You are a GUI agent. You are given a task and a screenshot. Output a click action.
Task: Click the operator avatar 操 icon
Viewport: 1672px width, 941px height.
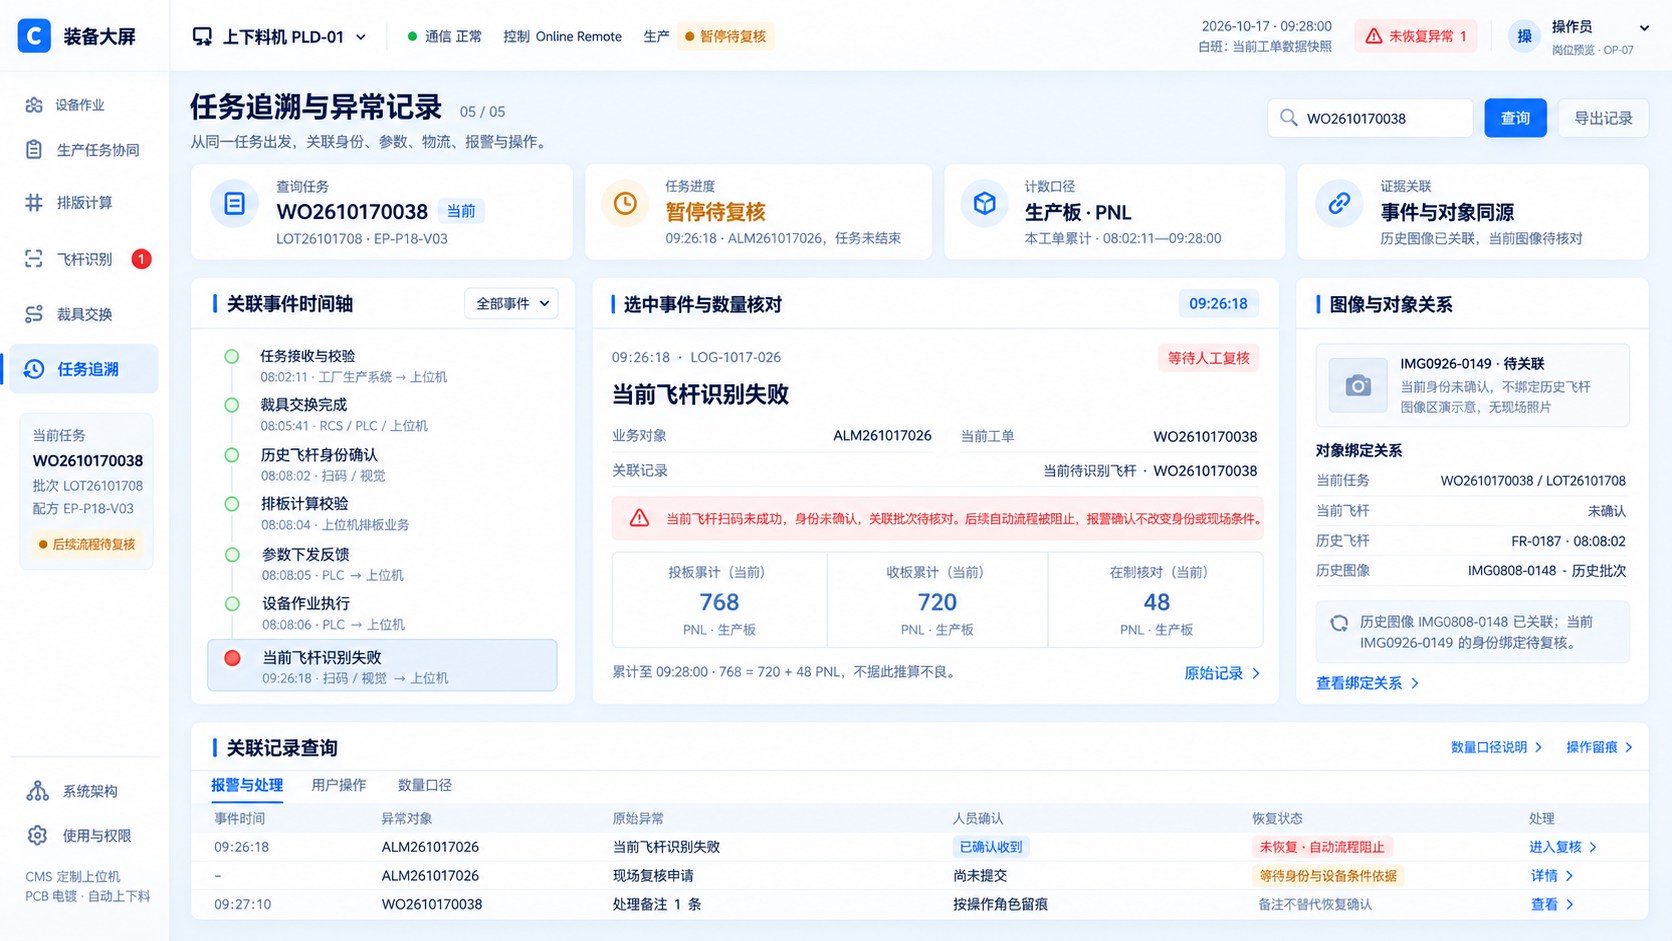[x=1524, y=37]
